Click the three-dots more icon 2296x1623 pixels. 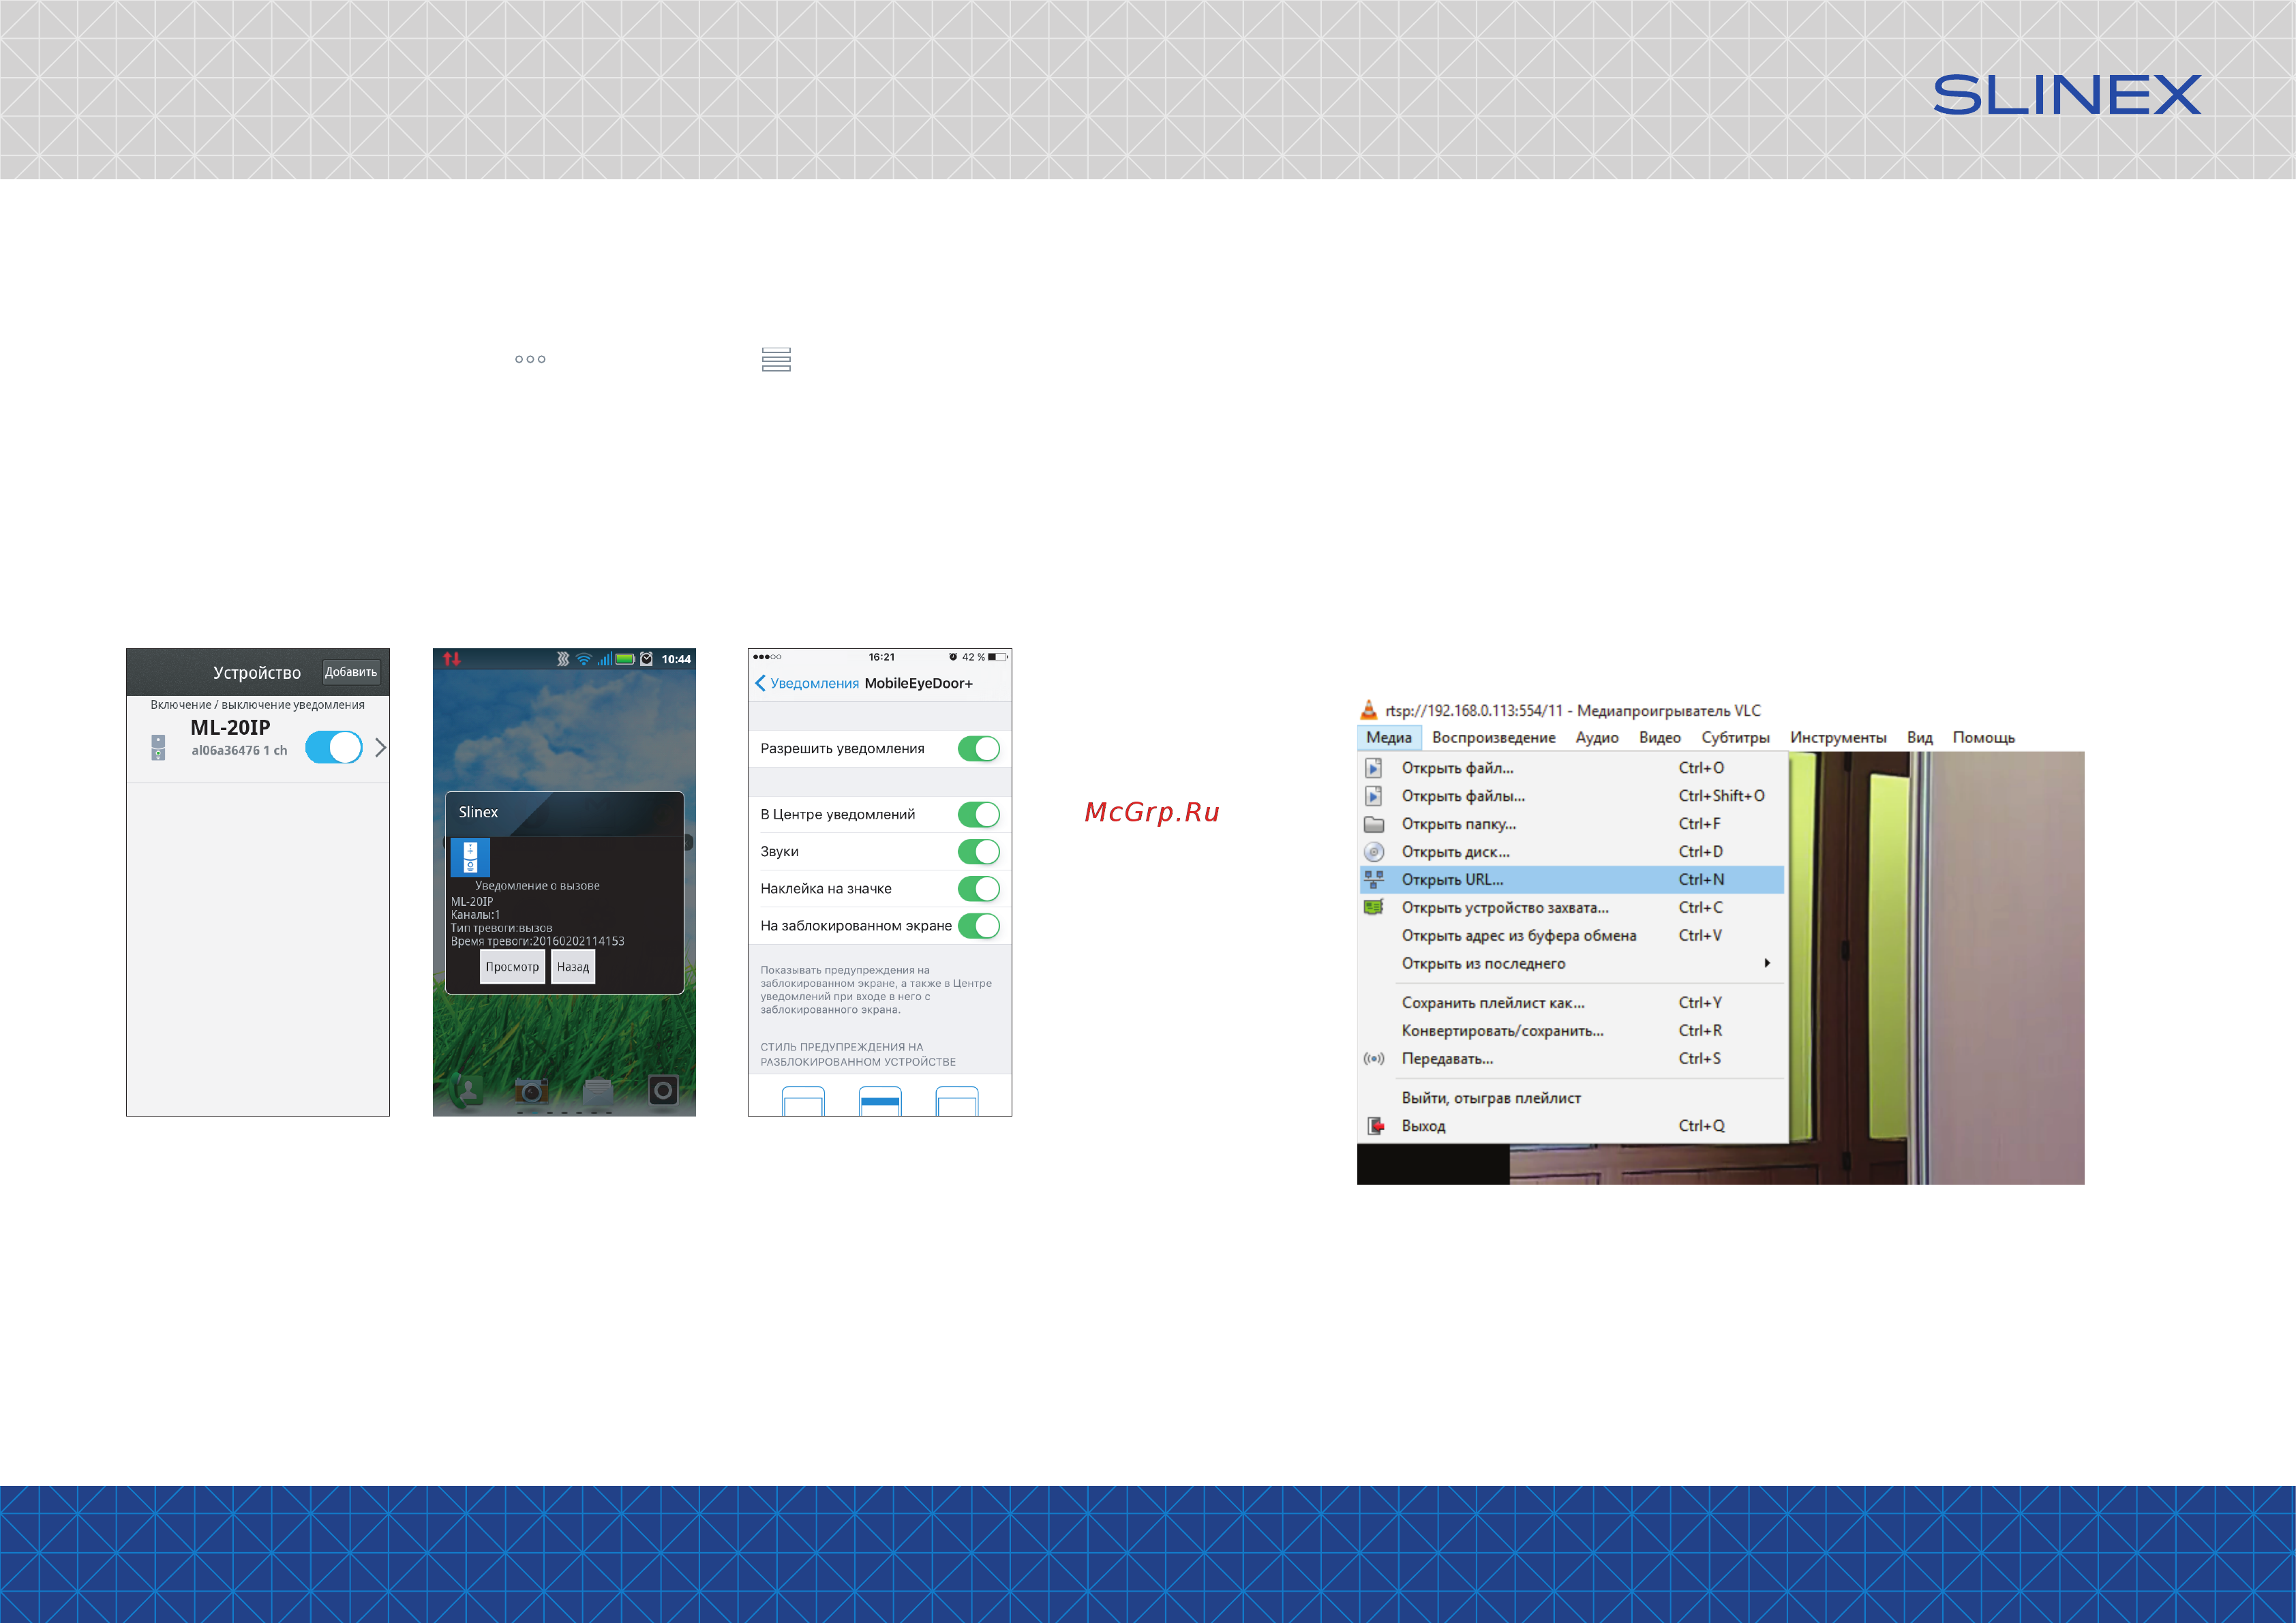[530, 359]
